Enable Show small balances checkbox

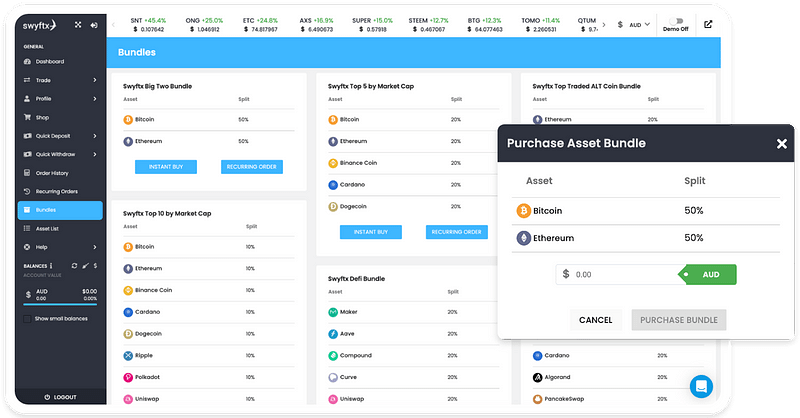(x=27, y=318)
